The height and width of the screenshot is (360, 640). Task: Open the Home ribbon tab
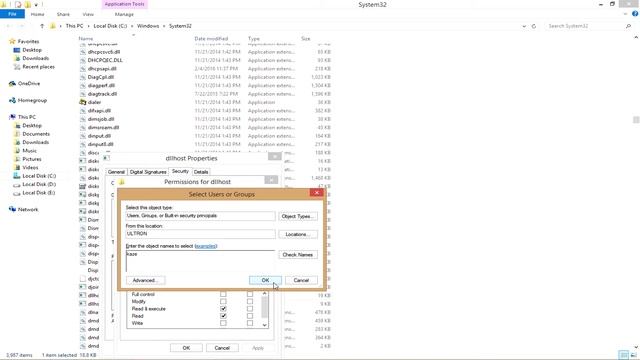(x=38, y=14)
